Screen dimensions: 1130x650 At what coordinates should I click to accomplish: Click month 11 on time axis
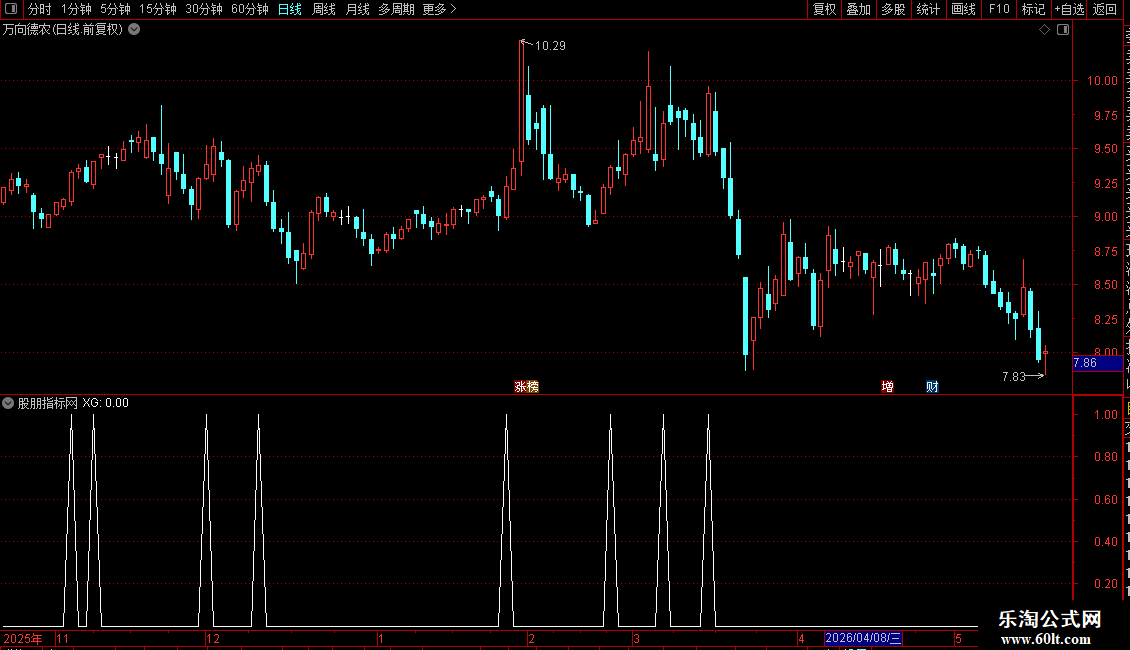tap(63, 638)
